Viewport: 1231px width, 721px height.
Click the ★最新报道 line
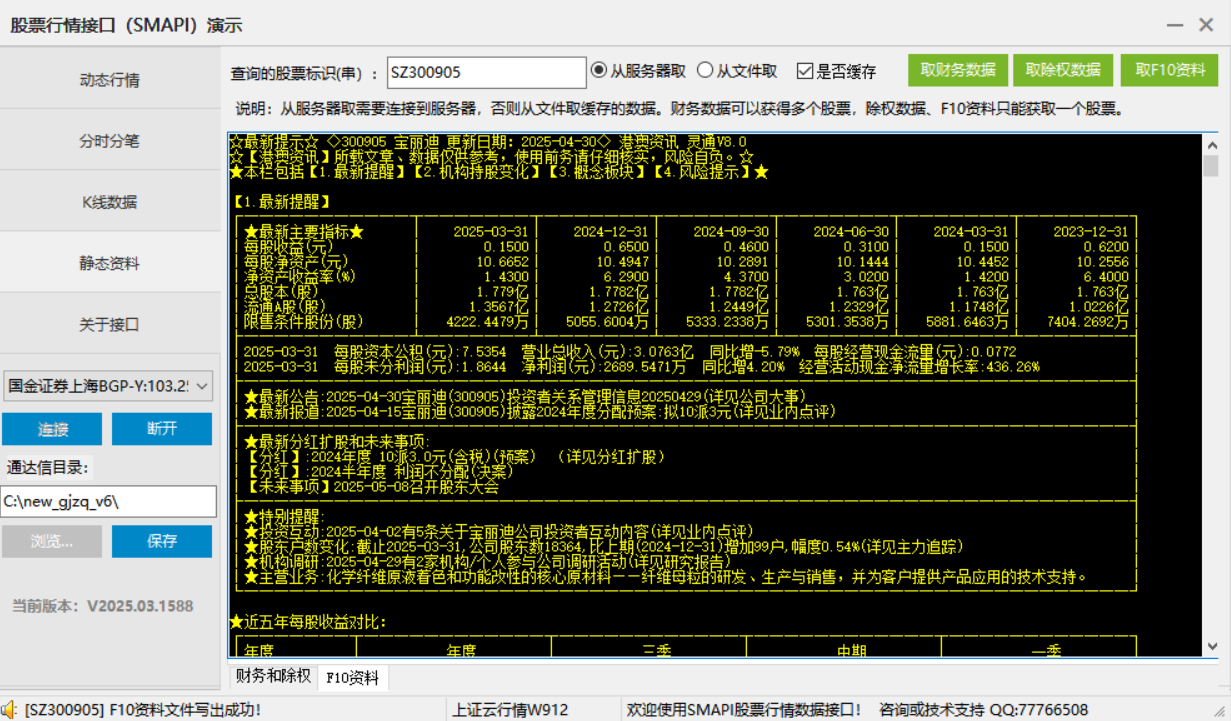pyautogui.click(x=540, y=412)
